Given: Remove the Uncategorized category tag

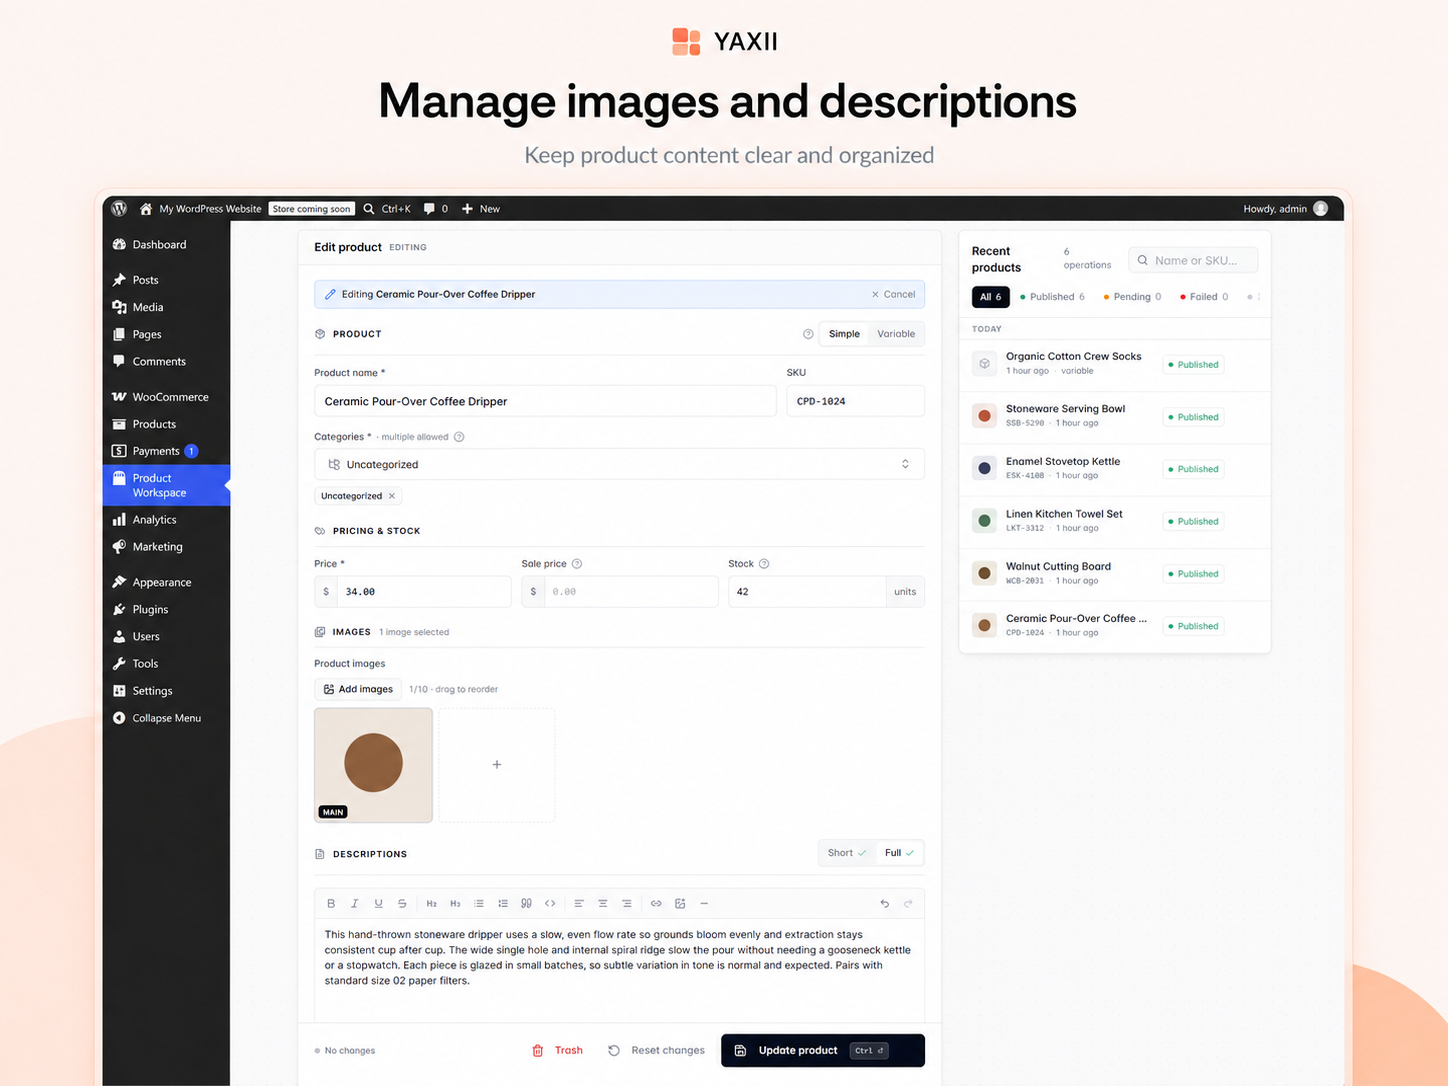Looking at the screenshot, I should 392,496.
